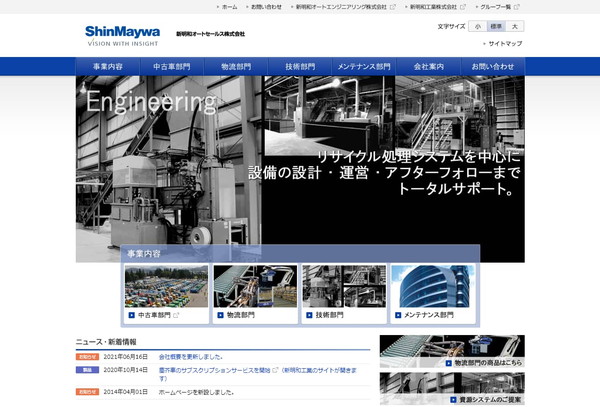The width and height of the screenshot is (600, 407).
Task: Open the machinery thumbnail for 技術部門
Action: pyautogui.click(x=344, y=286)
